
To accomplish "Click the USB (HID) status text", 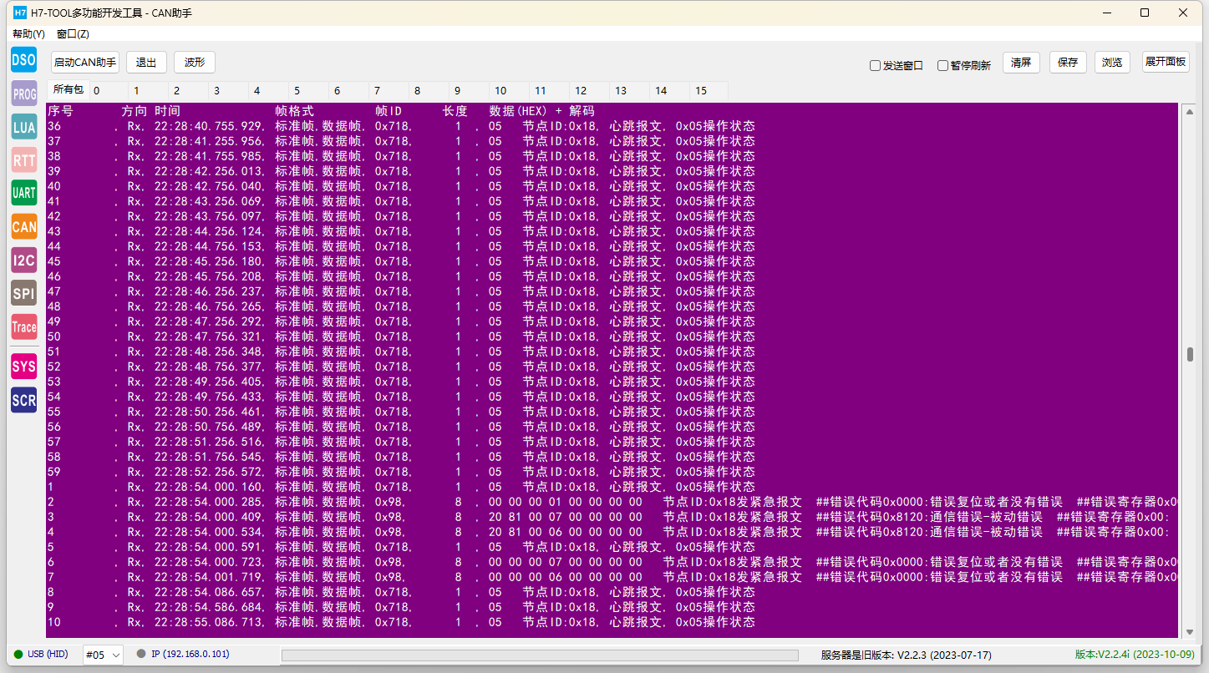I will (x=48, y=655).
